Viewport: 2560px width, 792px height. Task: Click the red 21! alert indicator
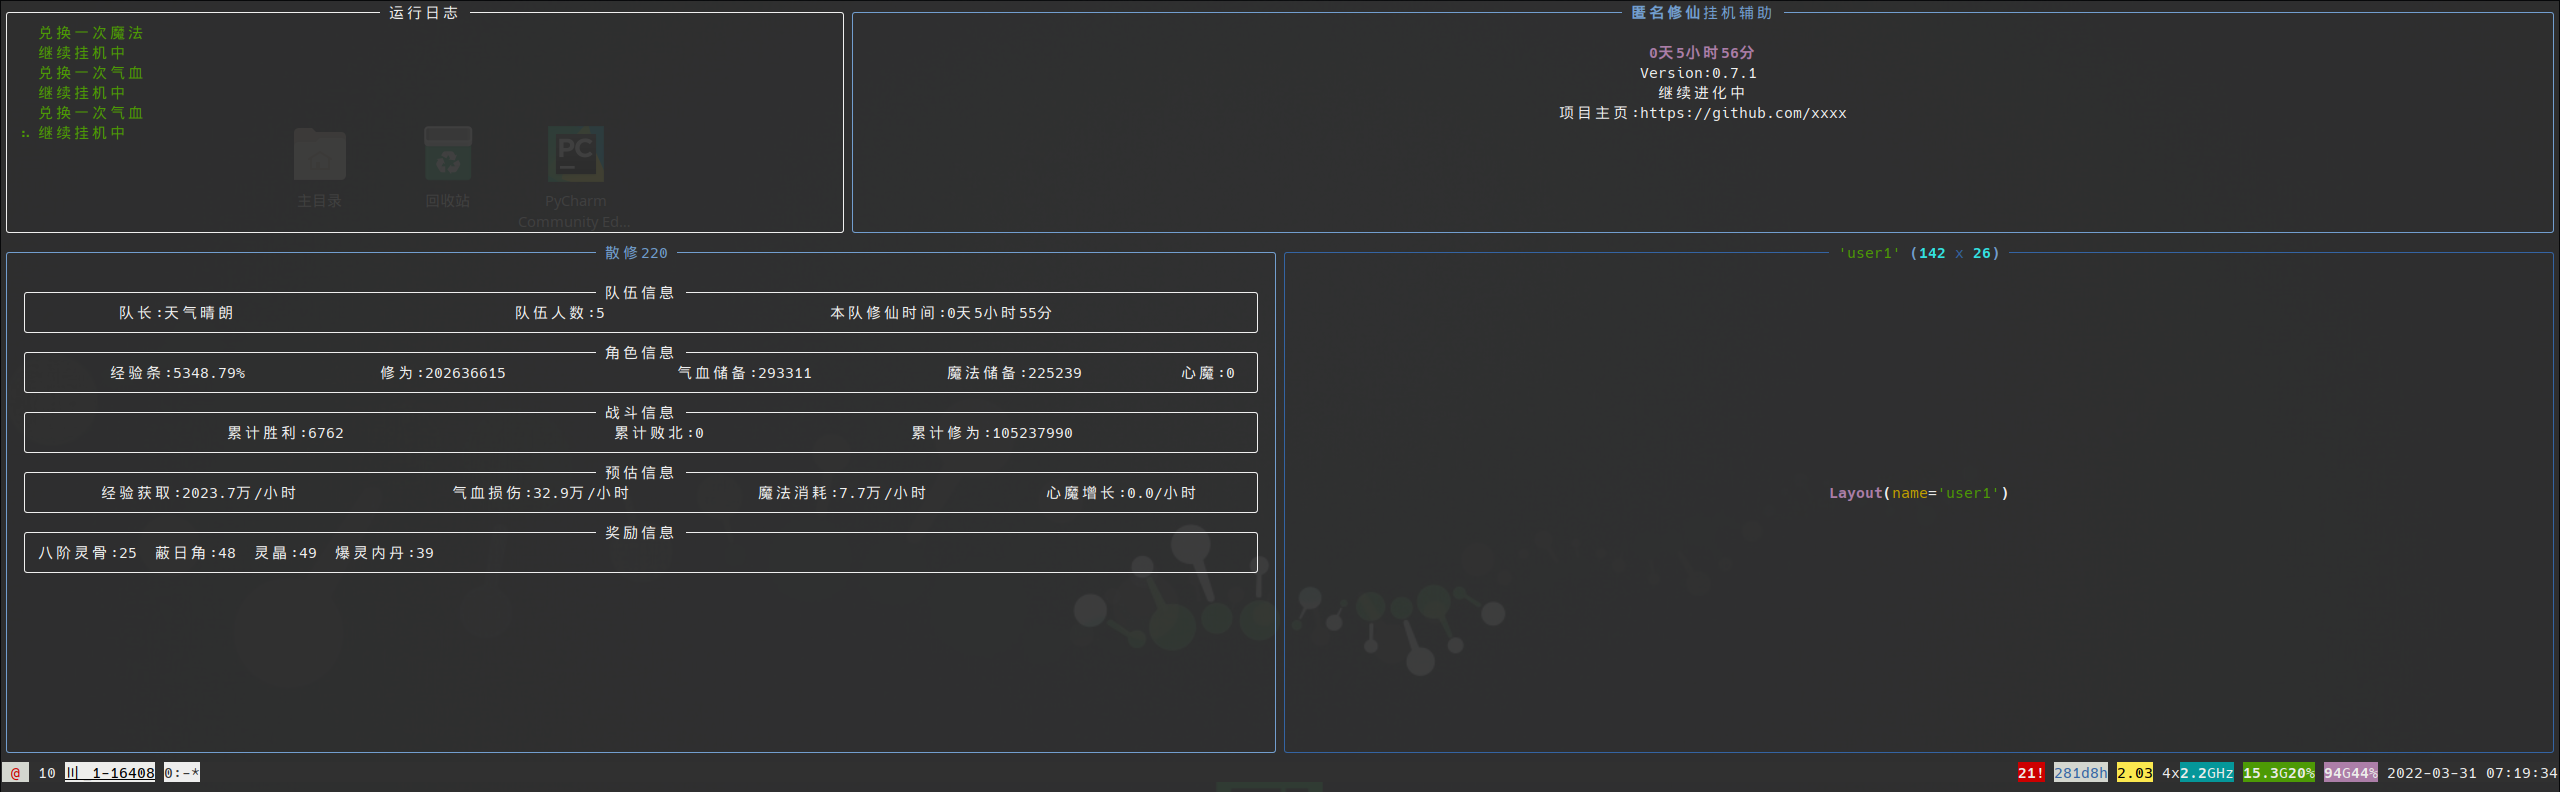click(2031, 773)
